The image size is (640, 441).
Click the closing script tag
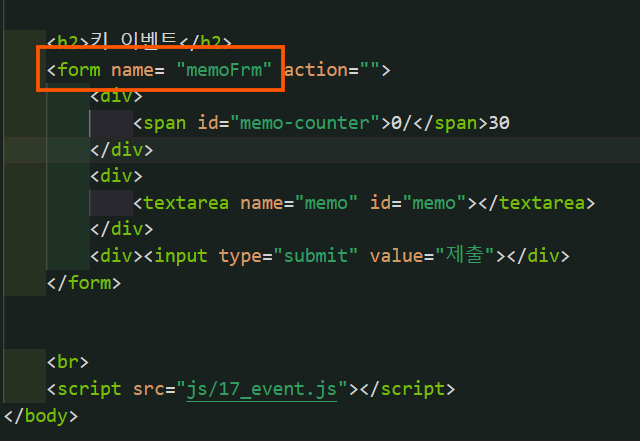[x=407, y=389]
